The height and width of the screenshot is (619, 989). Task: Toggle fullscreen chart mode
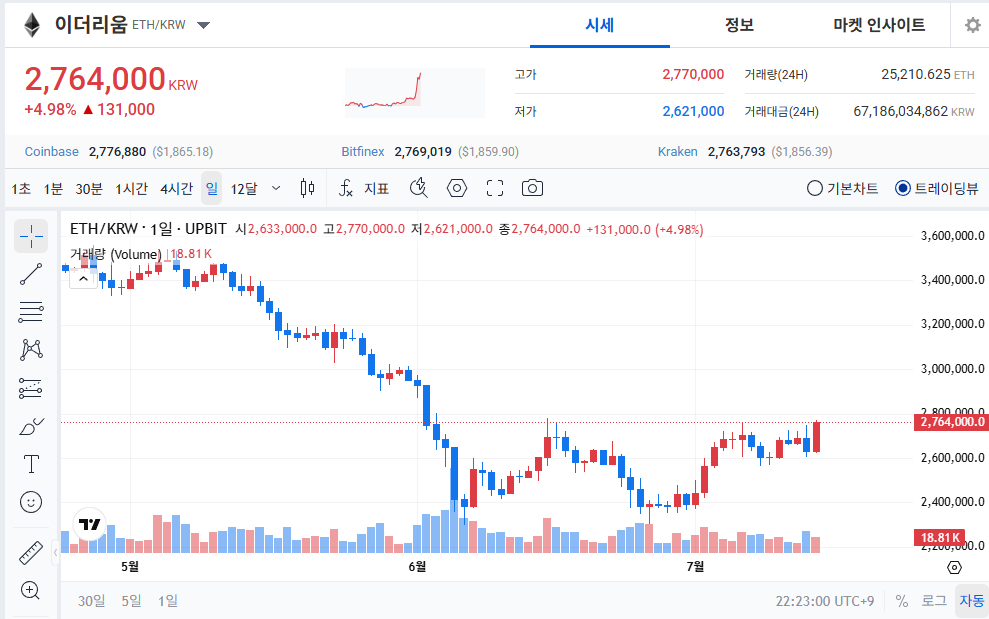(495, 188)
